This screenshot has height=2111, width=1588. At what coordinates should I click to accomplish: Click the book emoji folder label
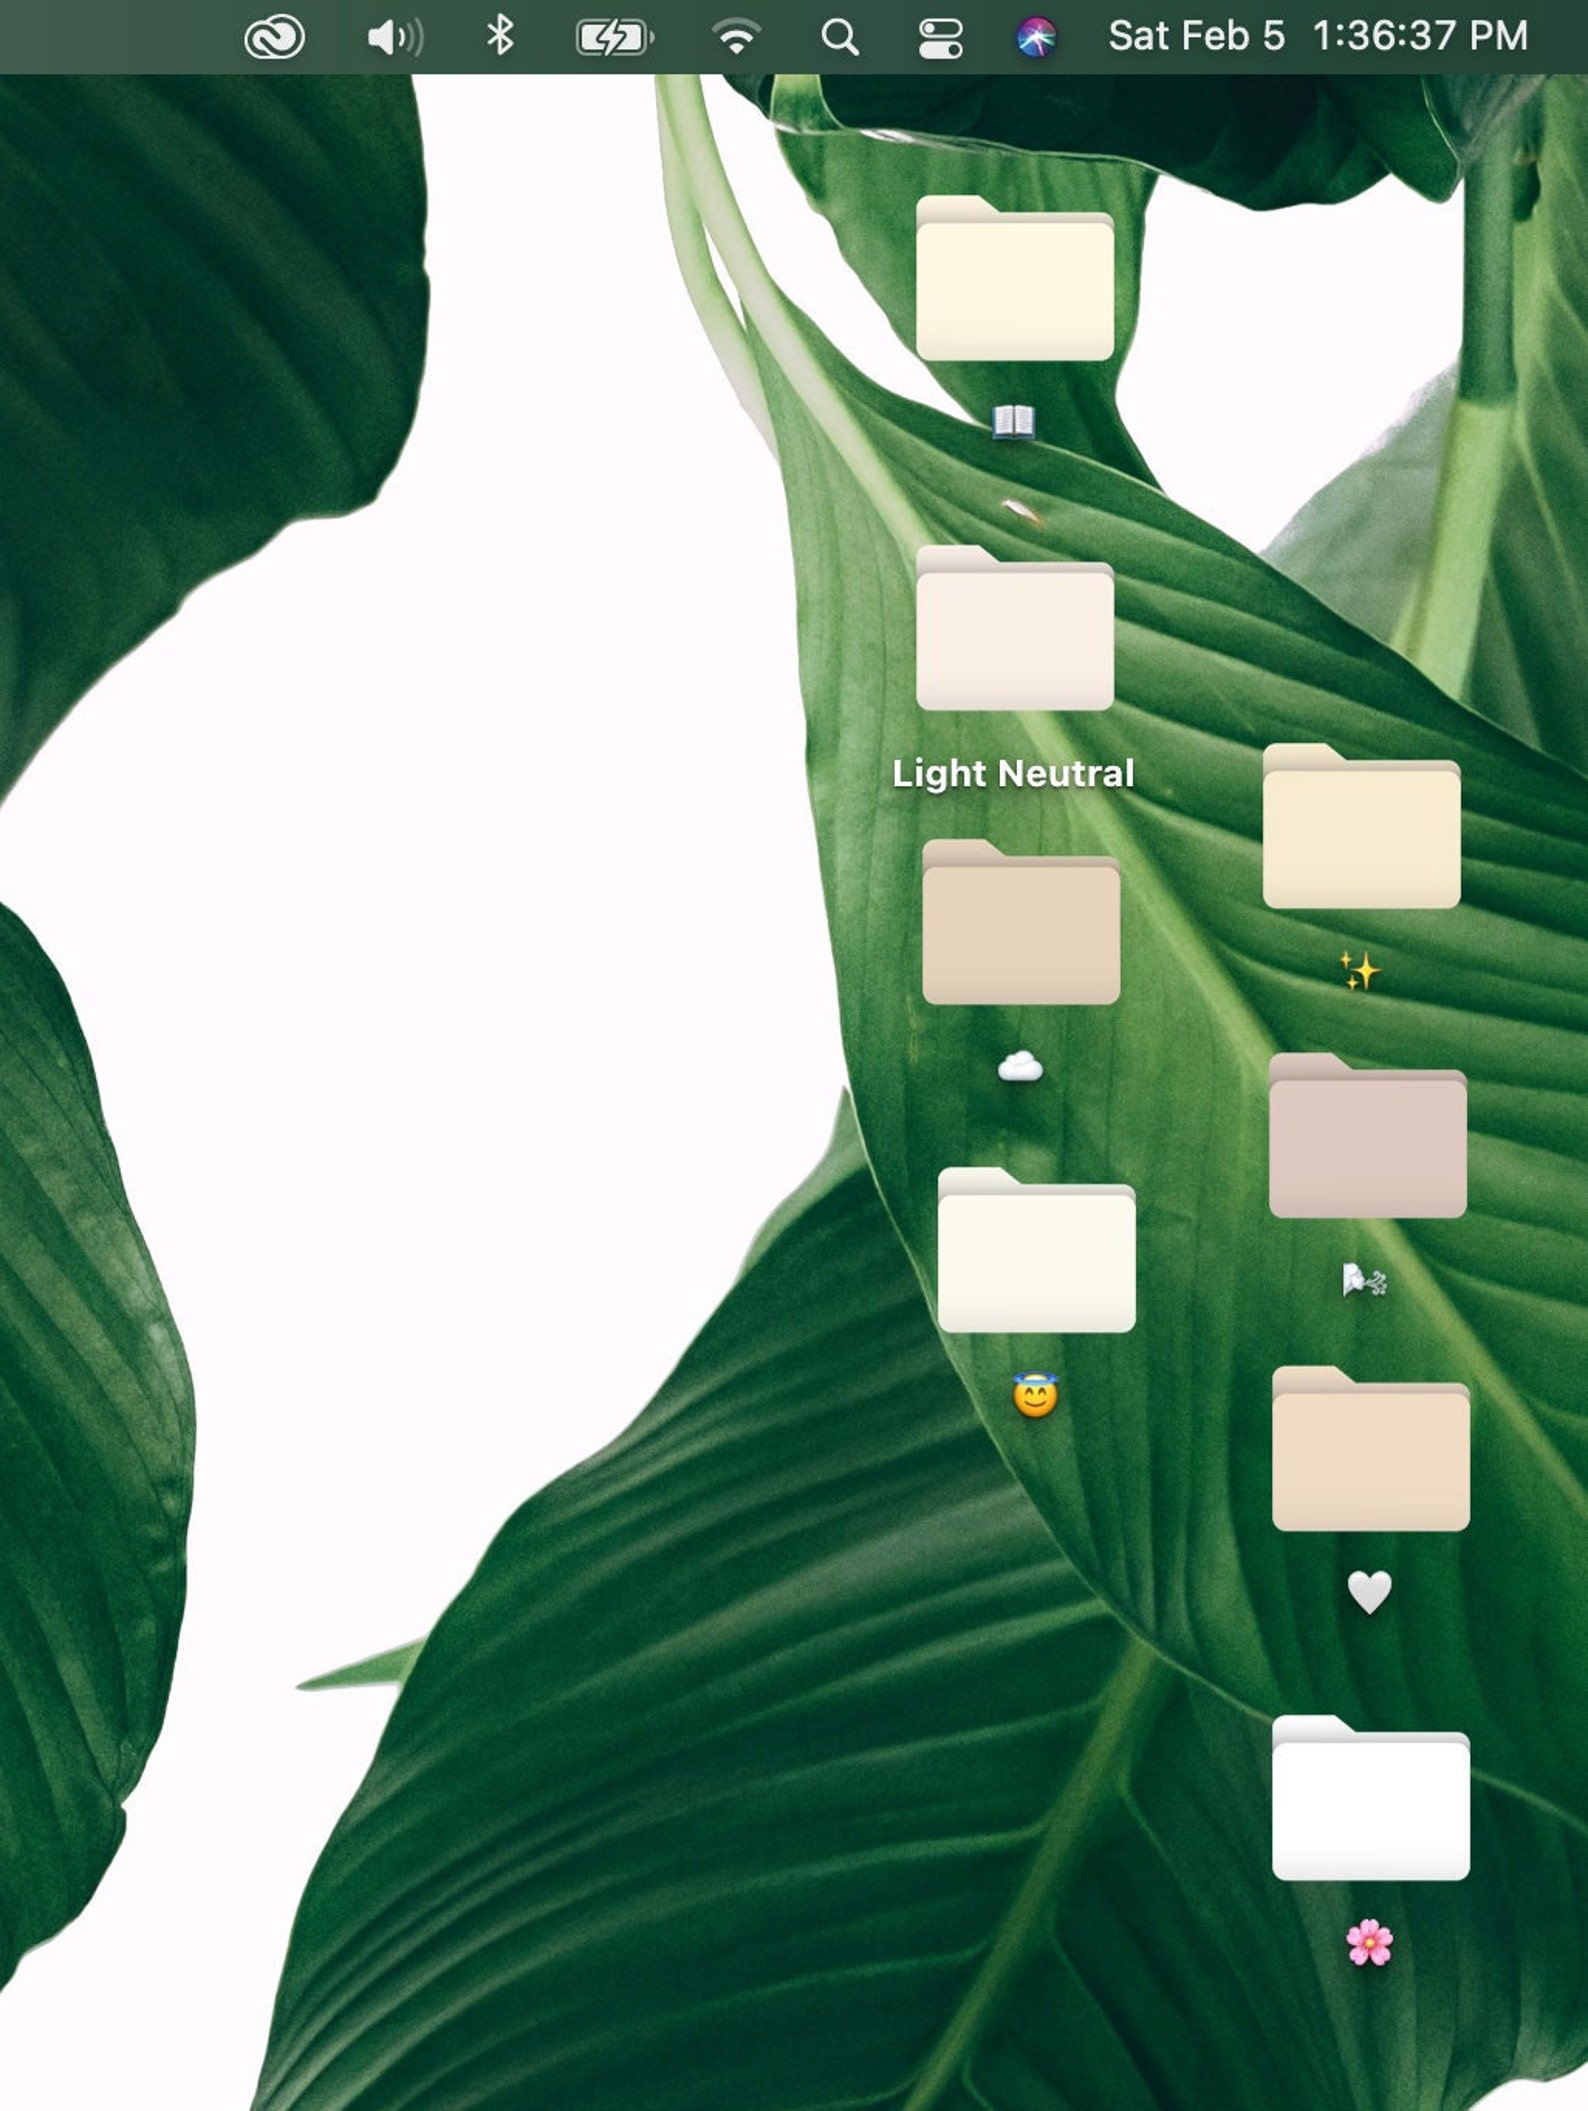[x=1013, y=422]
